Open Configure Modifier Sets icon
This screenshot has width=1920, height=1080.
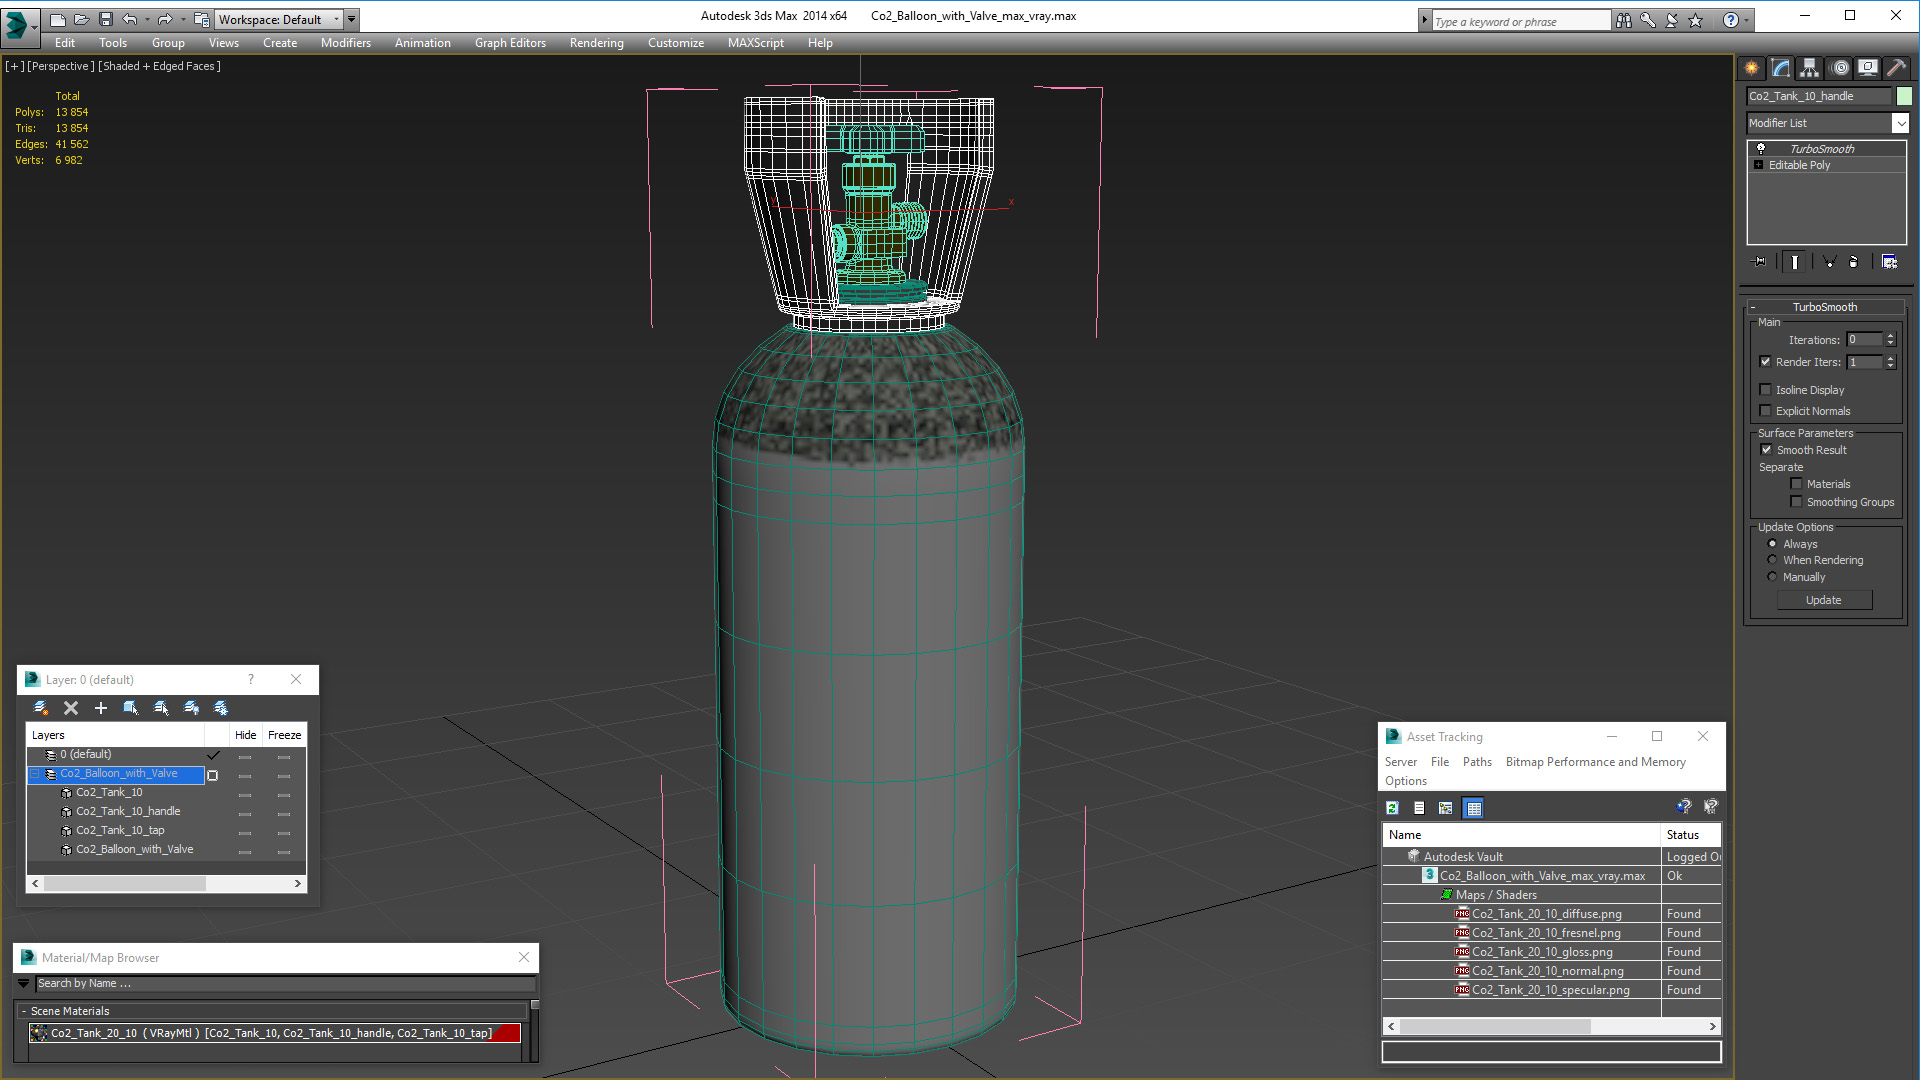point(1889,262)
